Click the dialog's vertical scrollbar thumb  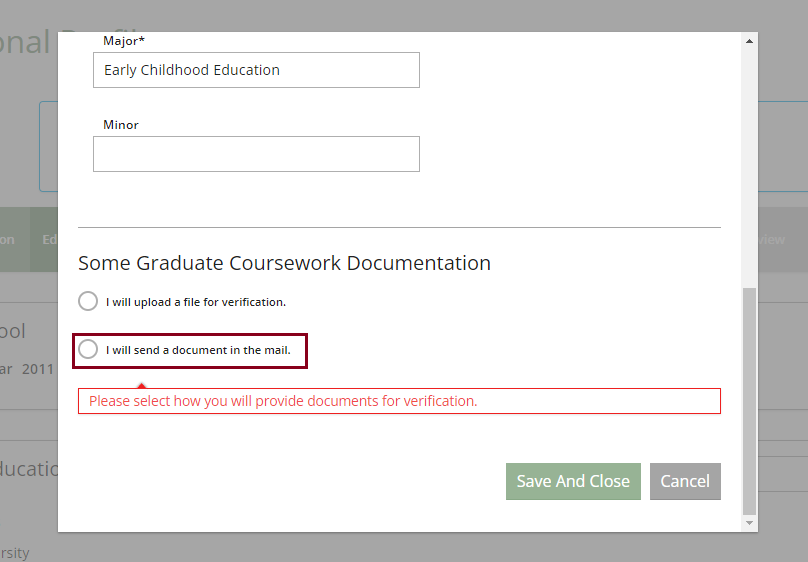coord(749,400)
